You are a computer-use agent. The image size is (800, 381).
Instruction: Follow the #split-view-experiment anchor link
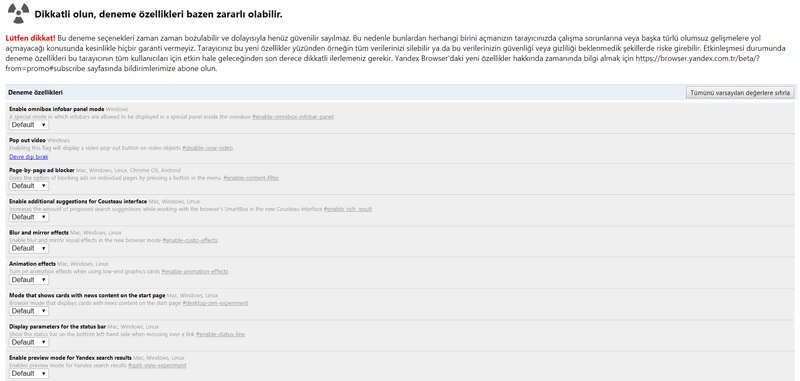[x=157, y=366]
